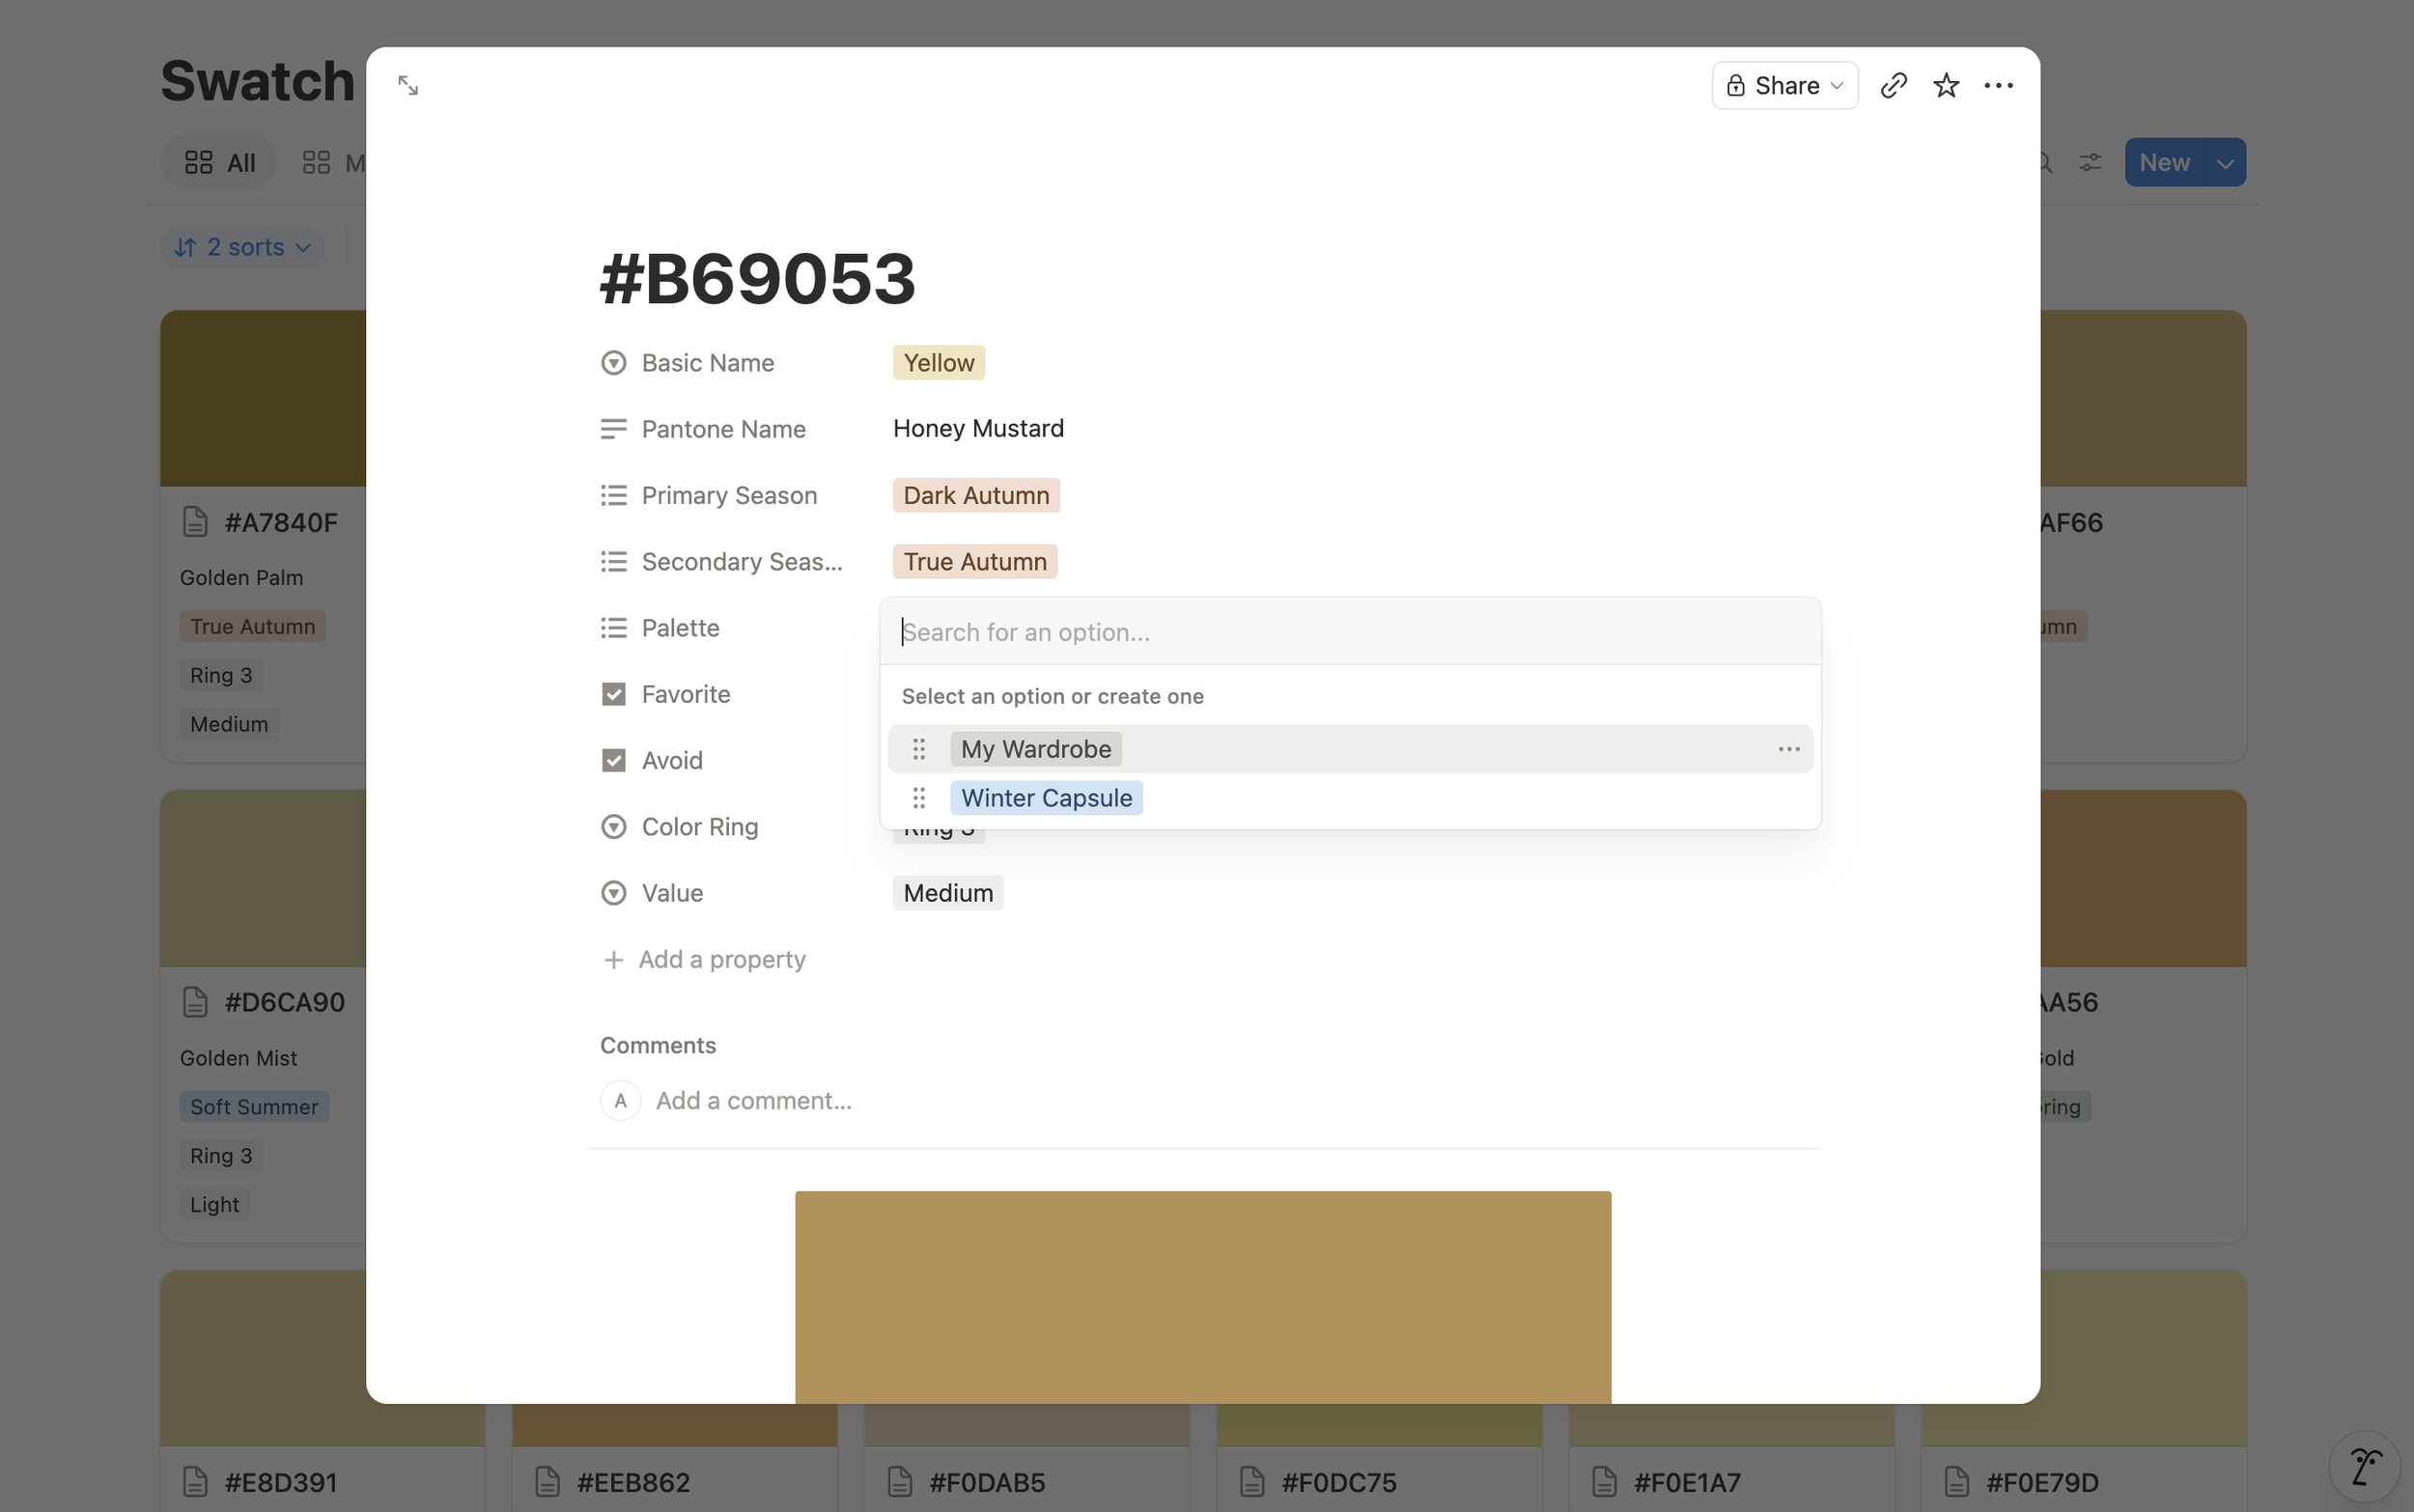Viewport: 2414px width, 1512px height.
Task: Open page icon of #F0DC75 card
Action: coord(1252,1482)
